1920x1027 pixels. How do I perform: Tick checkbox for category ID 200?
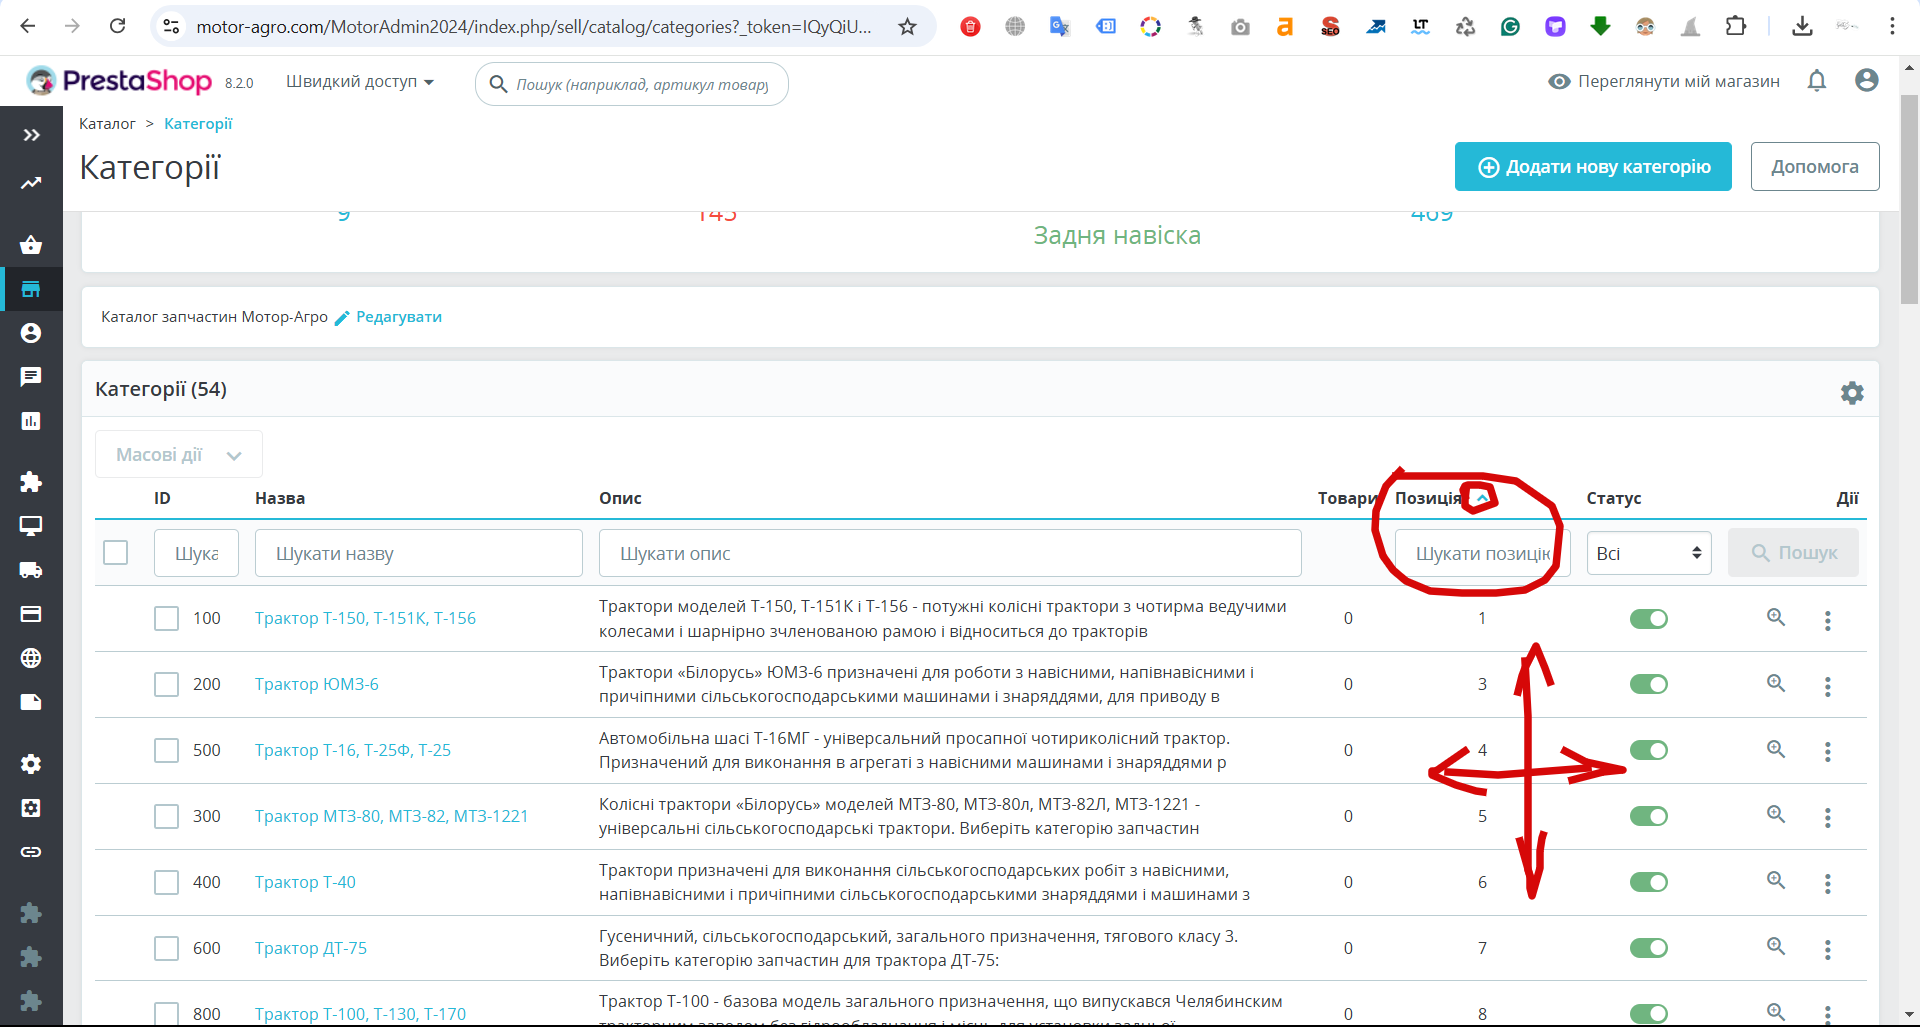166,684
